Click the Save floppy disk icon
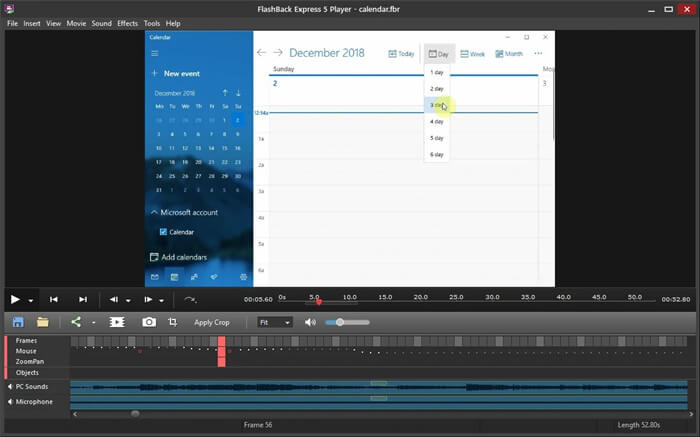The width and height of the screenshot is (700, 437). click(x=18, y=322)
